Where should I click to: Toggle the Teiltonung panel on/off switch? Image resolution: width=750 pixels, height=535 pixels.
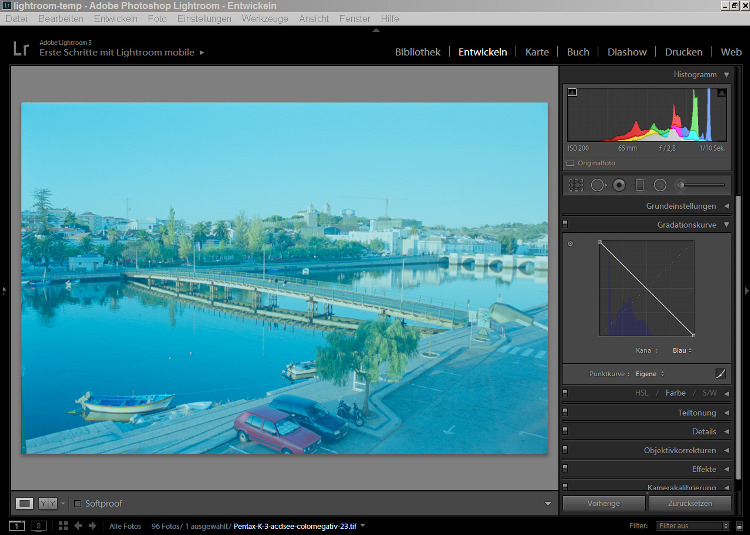click(566, 412)
